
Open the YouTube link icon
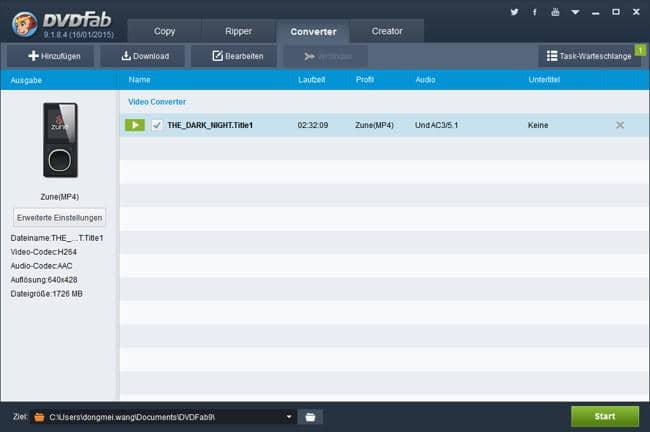click(556, 12)
